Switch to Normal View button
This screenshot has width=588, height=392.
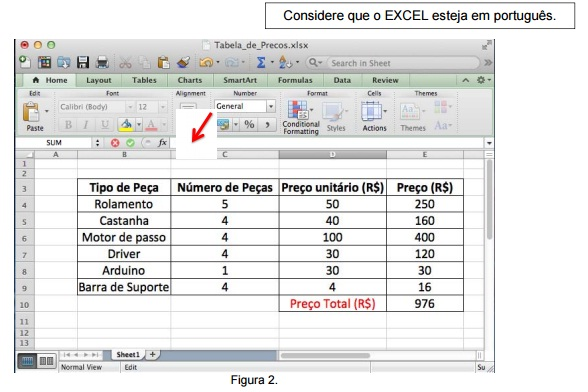[27, 361]
